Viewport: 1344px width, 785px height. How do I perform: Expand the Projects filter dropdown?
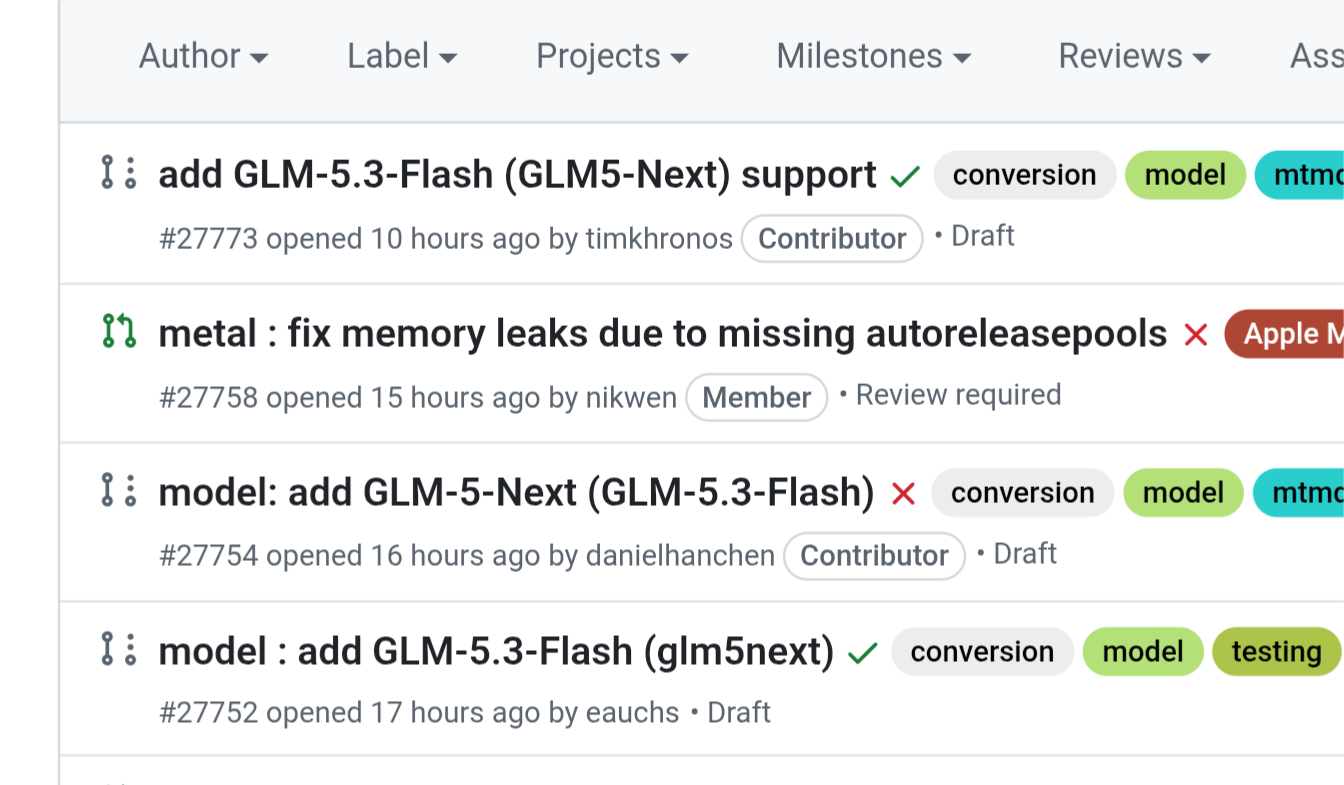tap(612, 56)
